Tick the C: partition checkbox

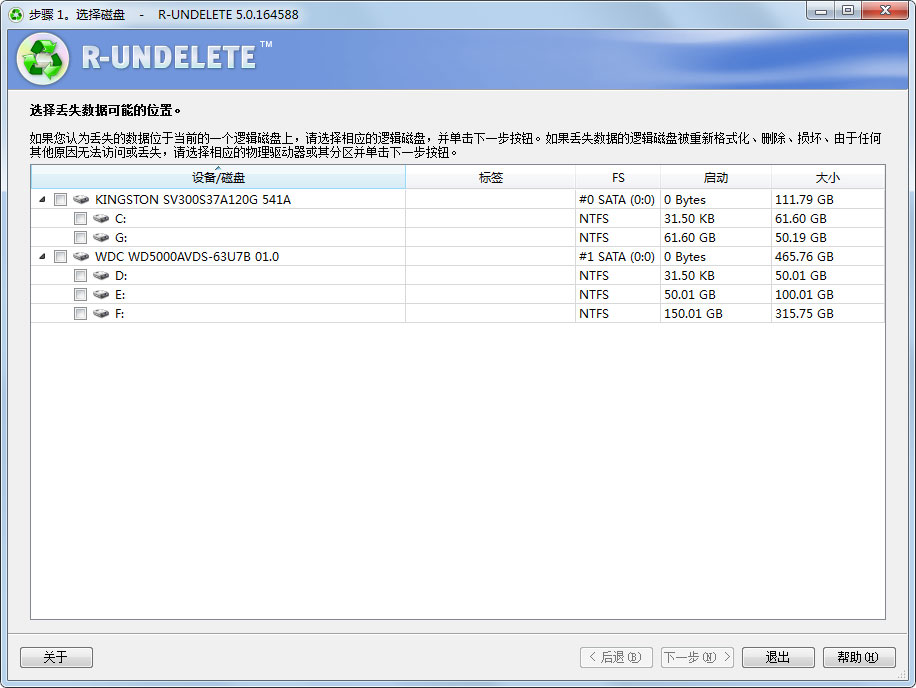(80, 219)
